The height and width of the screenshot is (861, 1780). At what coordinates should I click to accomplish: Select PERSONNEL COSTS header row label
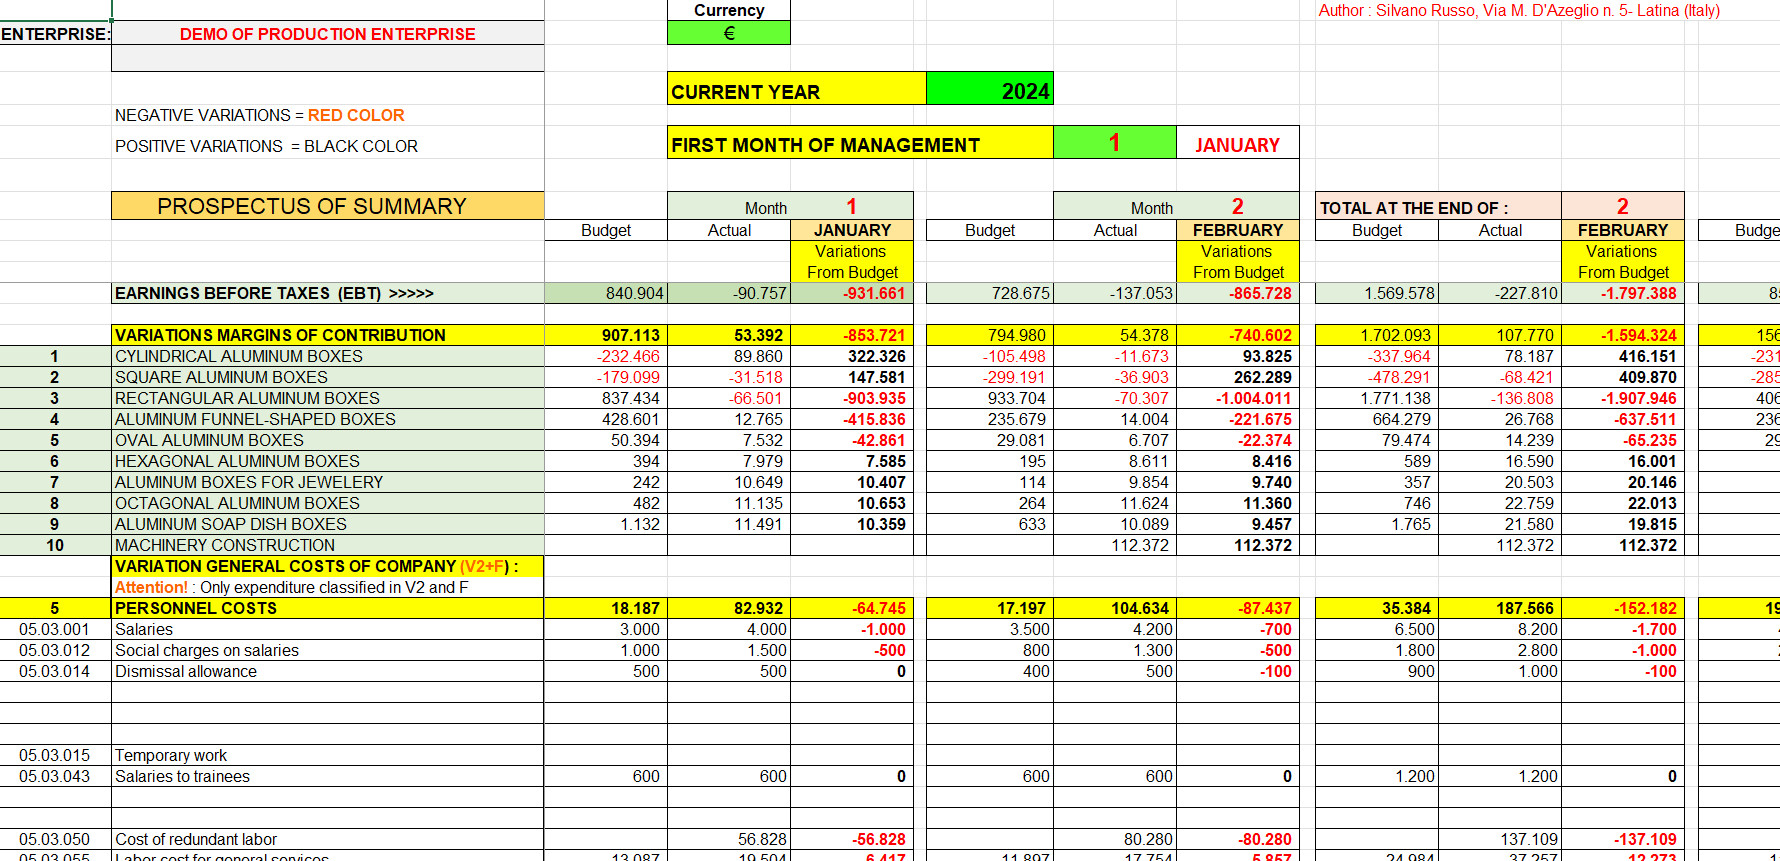327,608
